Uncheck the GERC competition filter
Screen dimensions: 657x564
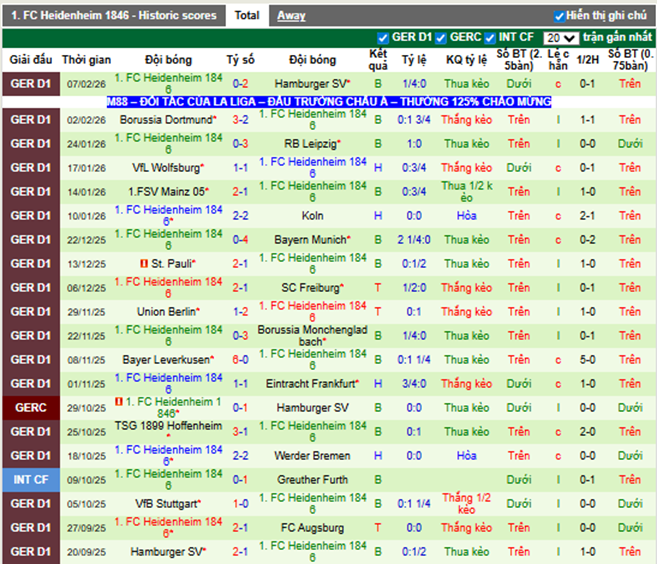click(x=440, y=38)
